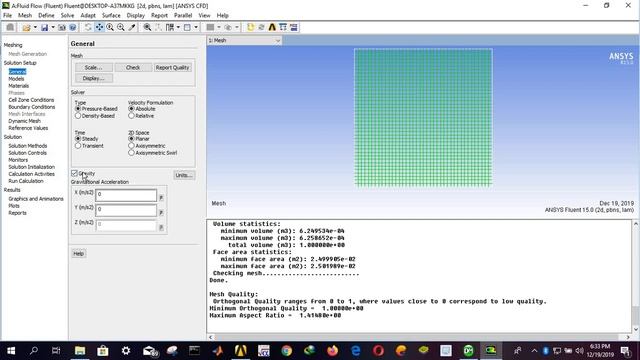
Task: Click the fit to window icon
Action: 147,27
